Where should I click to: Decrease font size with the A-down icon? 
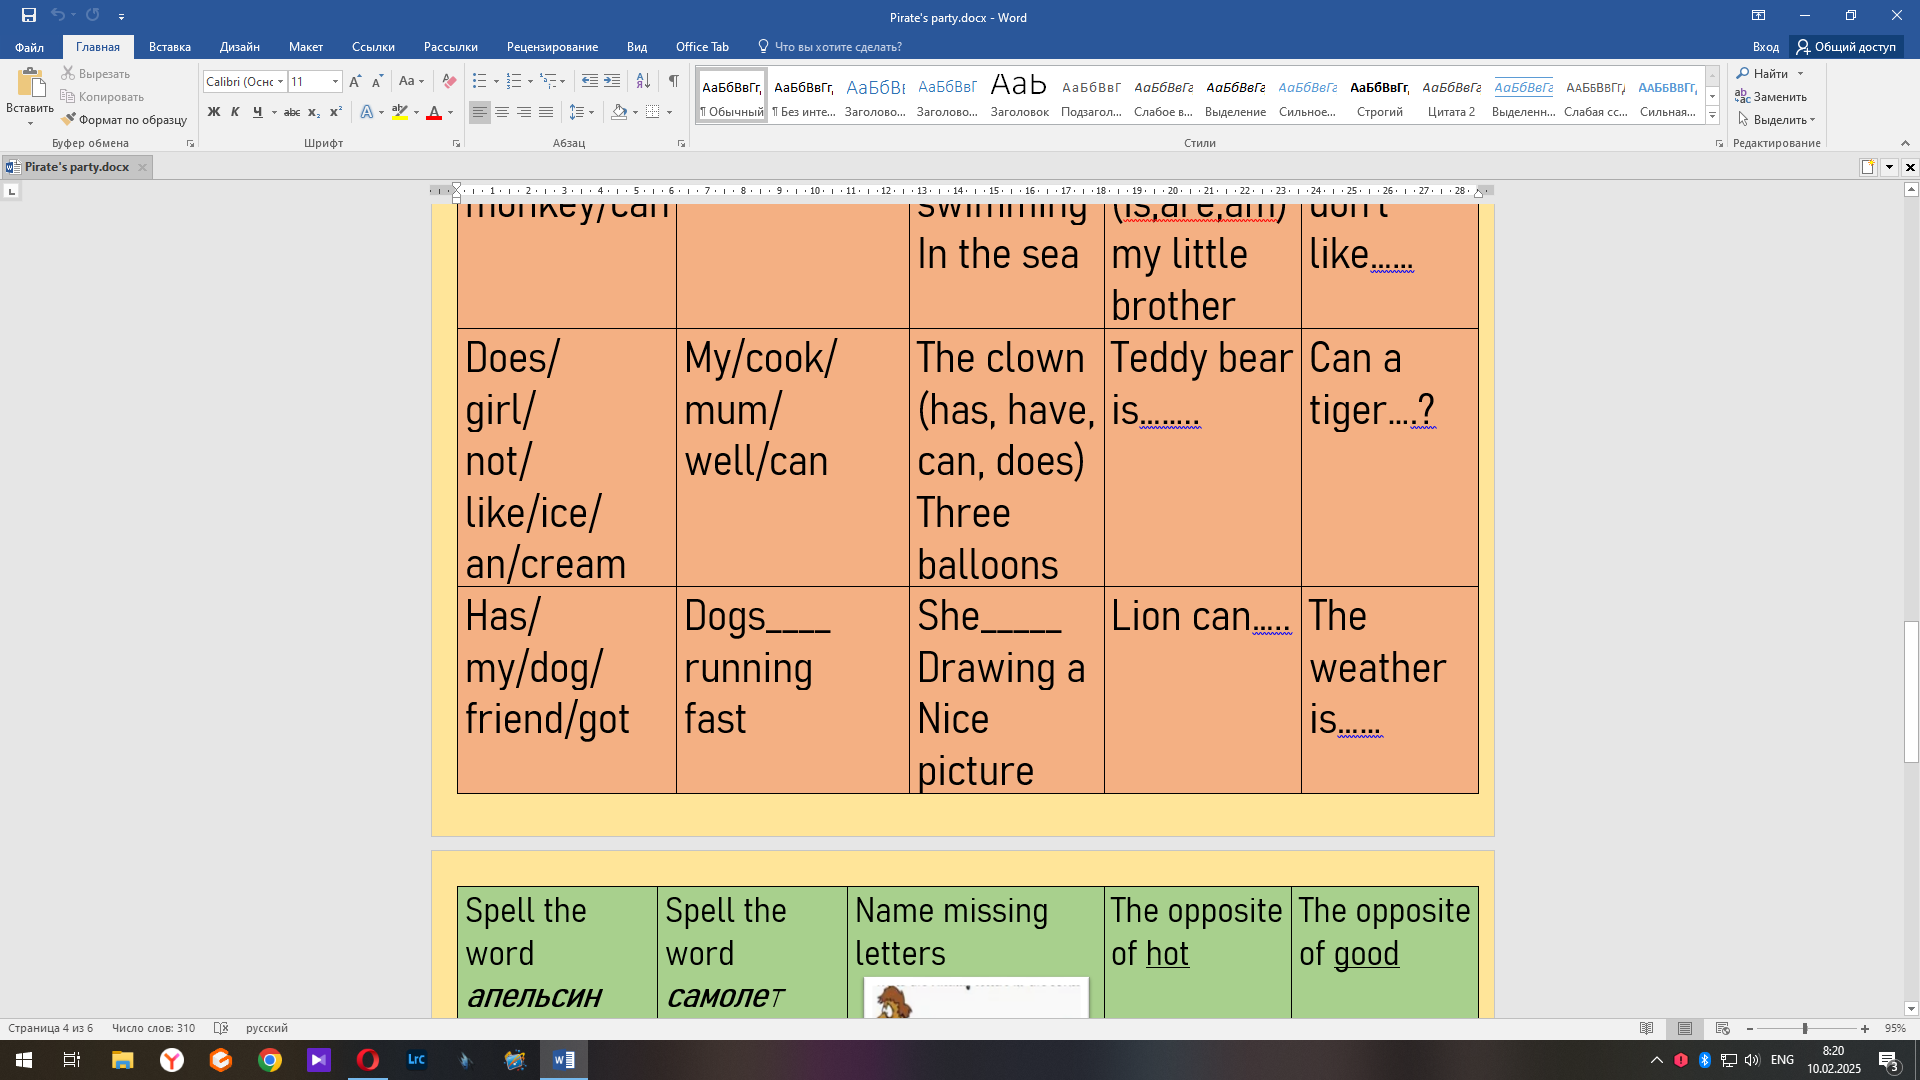377,81
